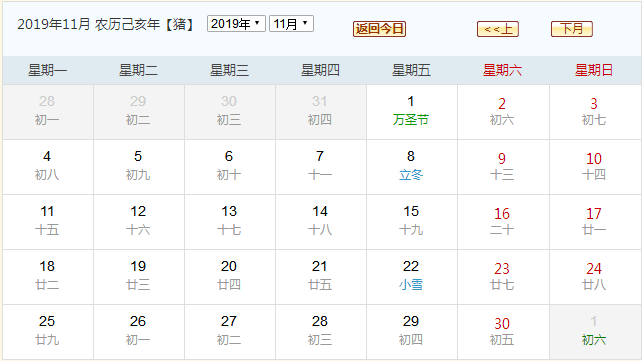Viewport: 642px width, 361px height.
Task: Select November 13 十七 date
Action: point(229,222)
